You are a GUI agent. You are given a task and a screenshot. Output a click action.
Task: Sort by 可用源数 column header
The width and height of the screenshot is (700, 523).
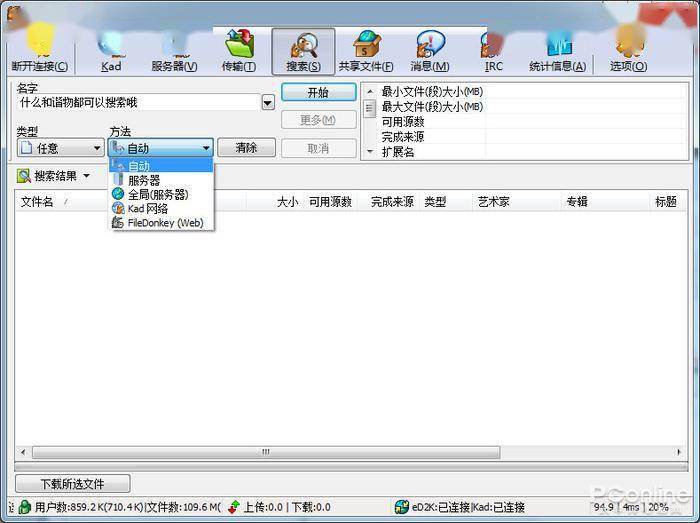(x=330, y=202)
